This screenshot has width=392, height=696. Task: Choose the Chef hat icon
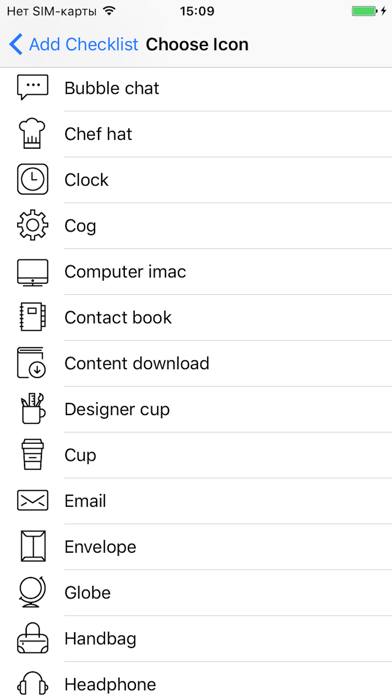[32, 134]
